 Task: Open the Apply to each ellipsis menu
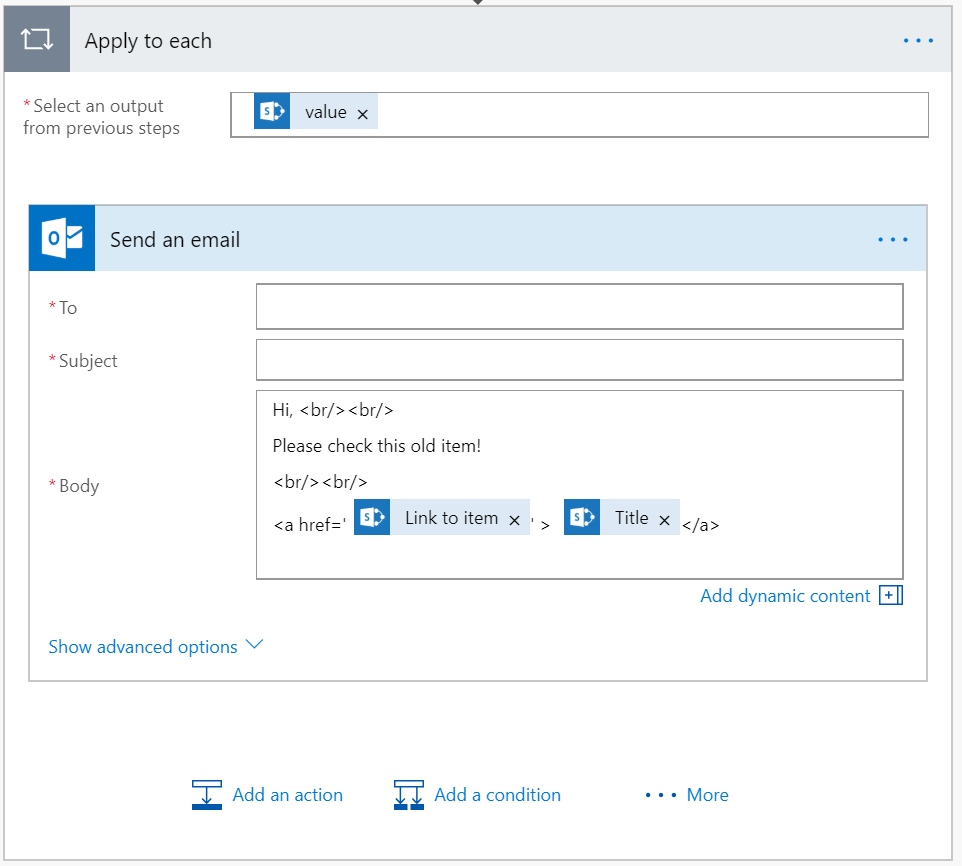click(917, 40)
